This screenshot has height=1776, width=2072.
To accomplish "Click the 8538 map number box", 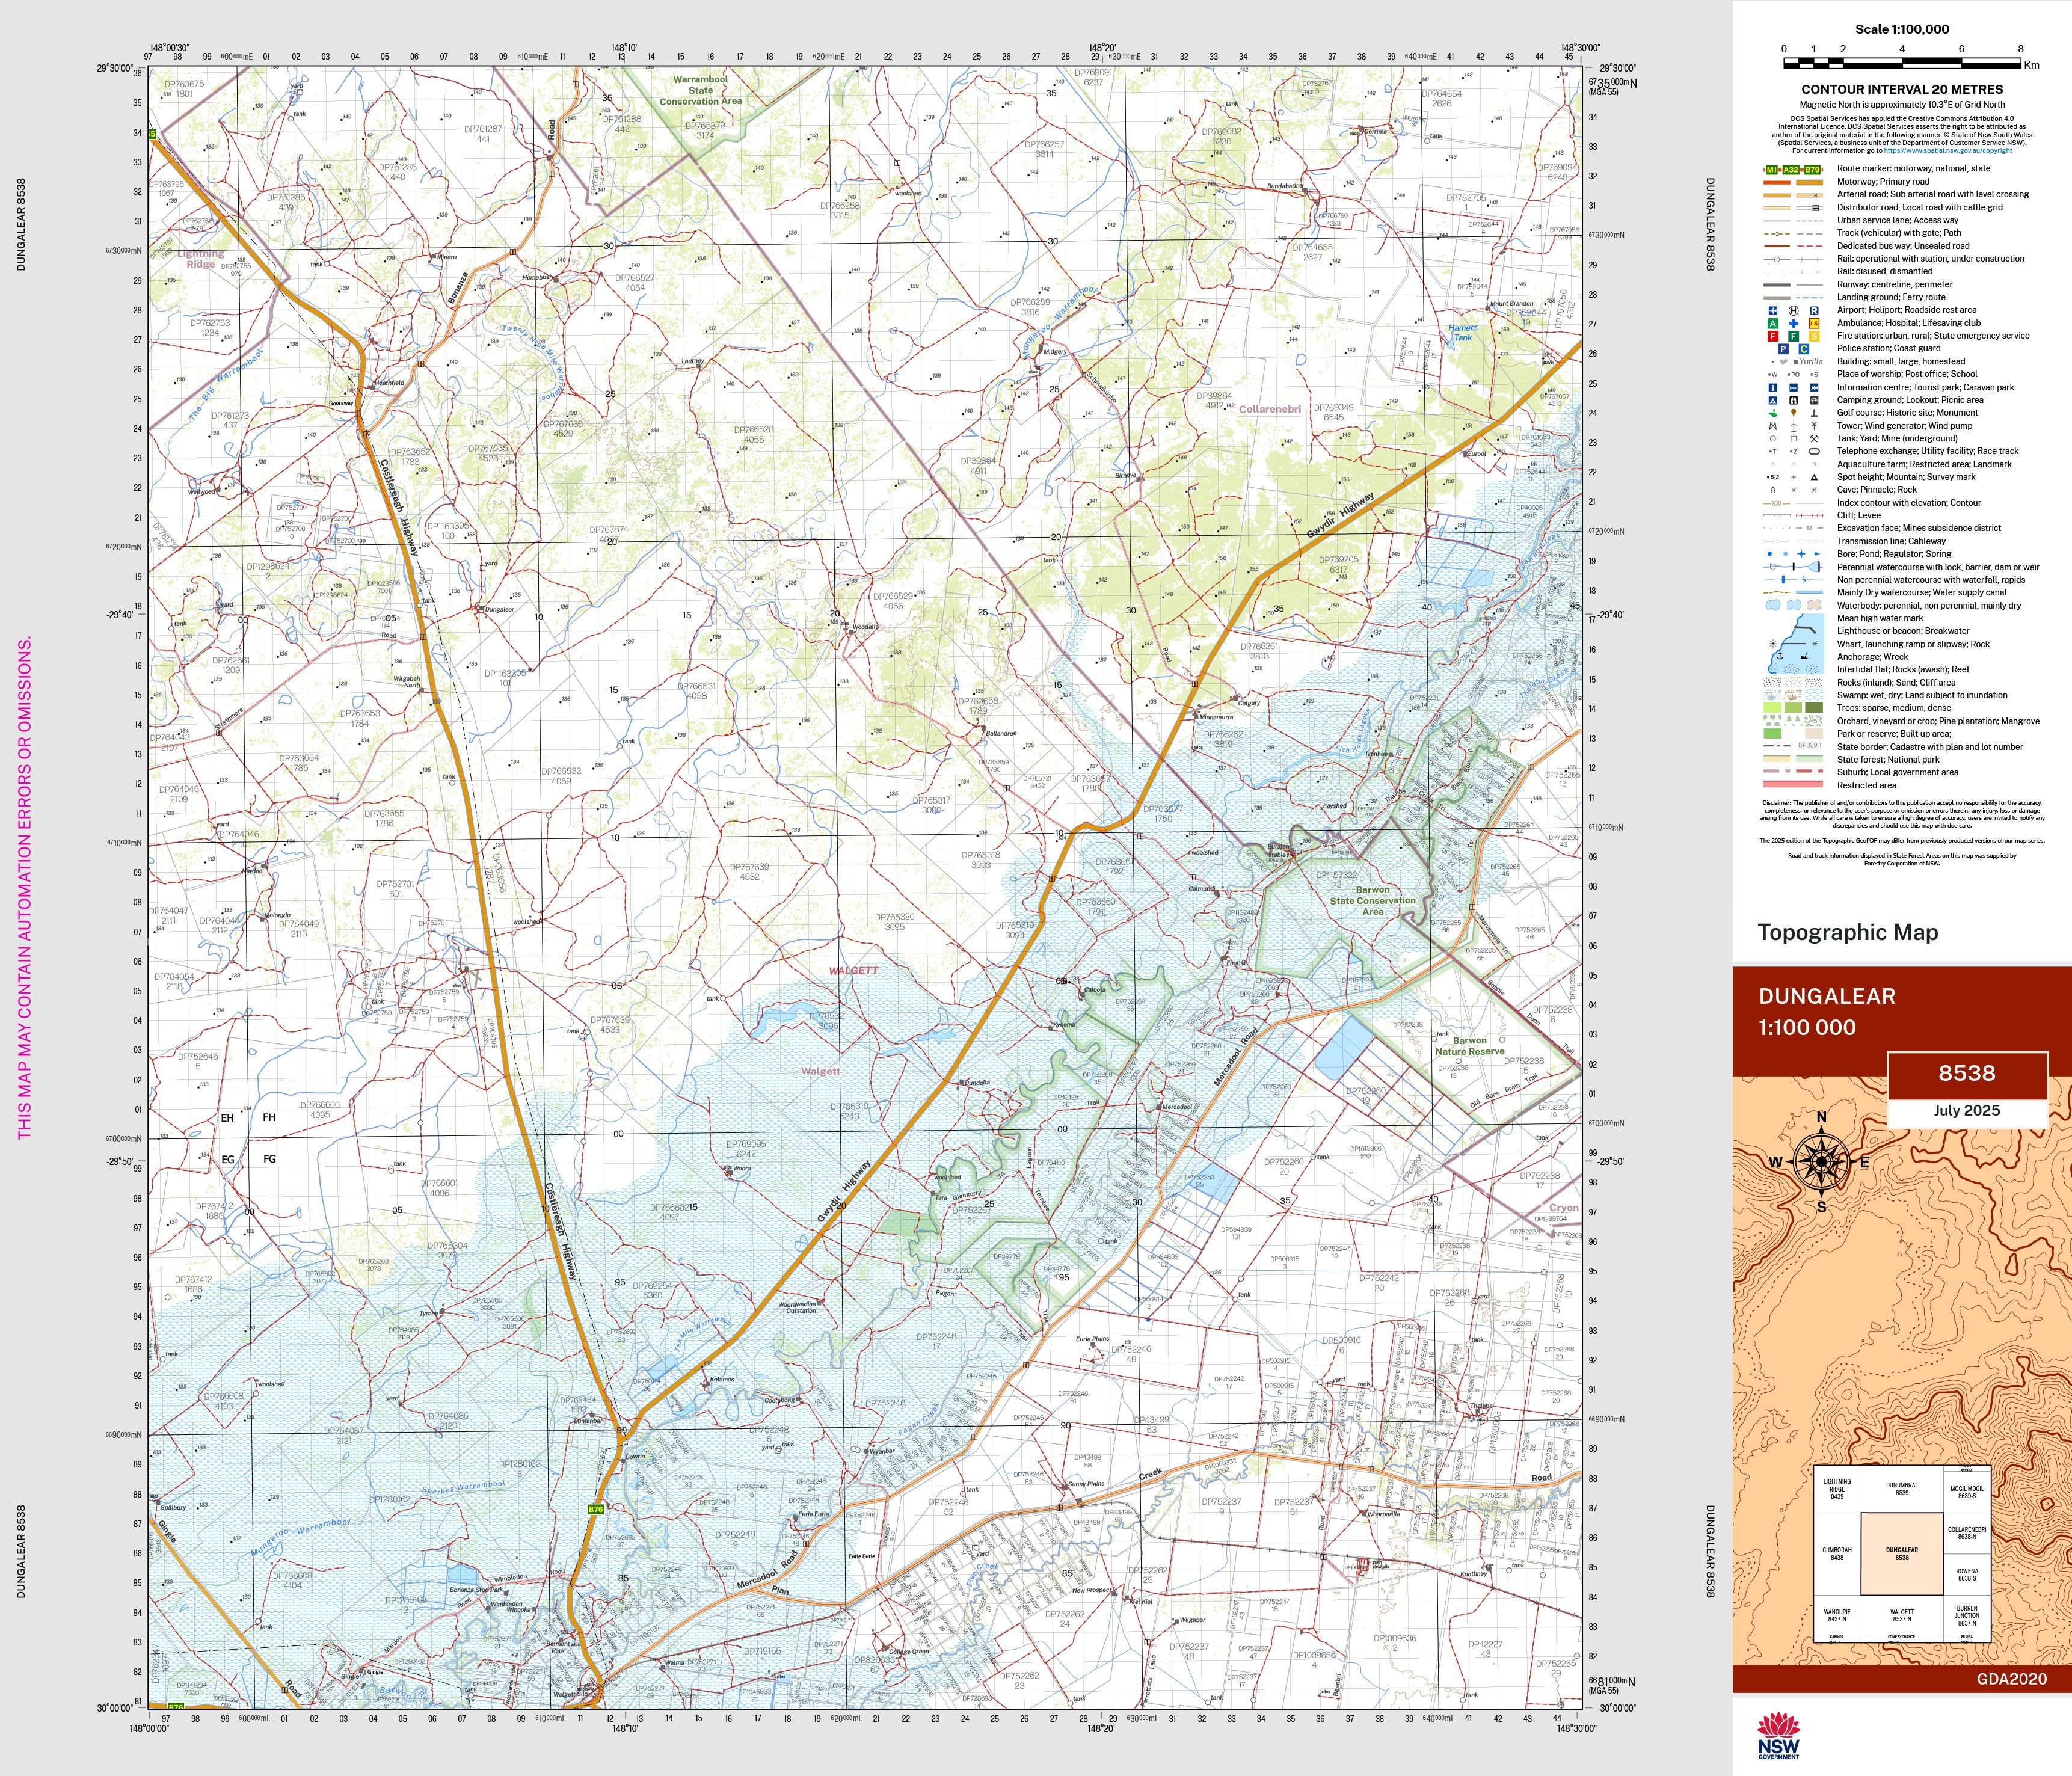I will tap(1966, 1073).
